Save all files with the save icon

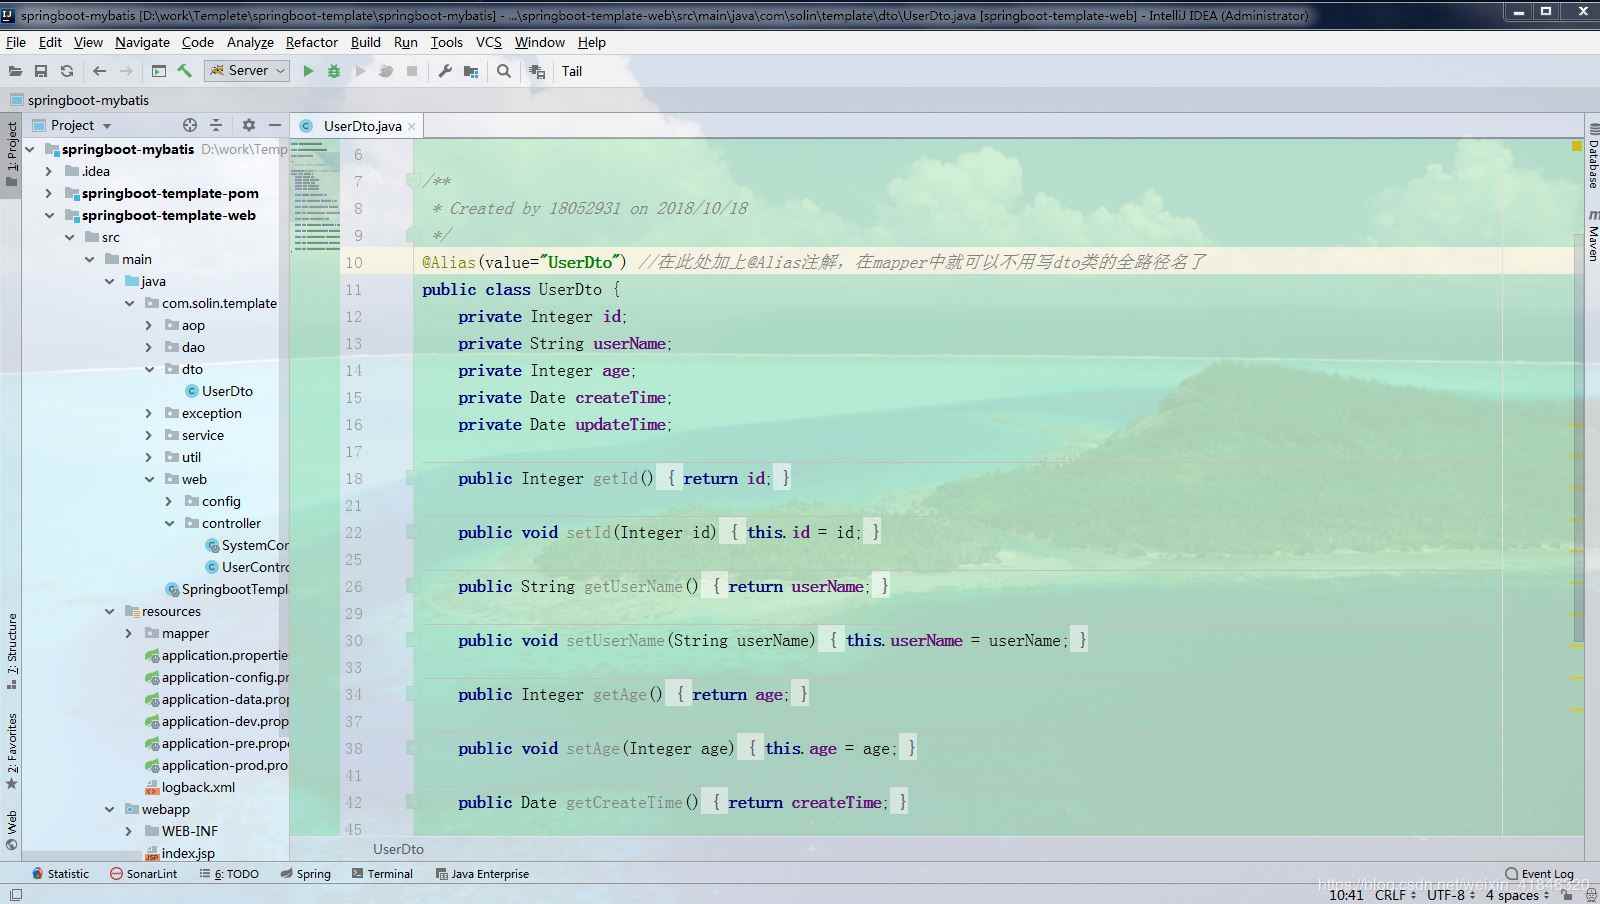point(41,70)
